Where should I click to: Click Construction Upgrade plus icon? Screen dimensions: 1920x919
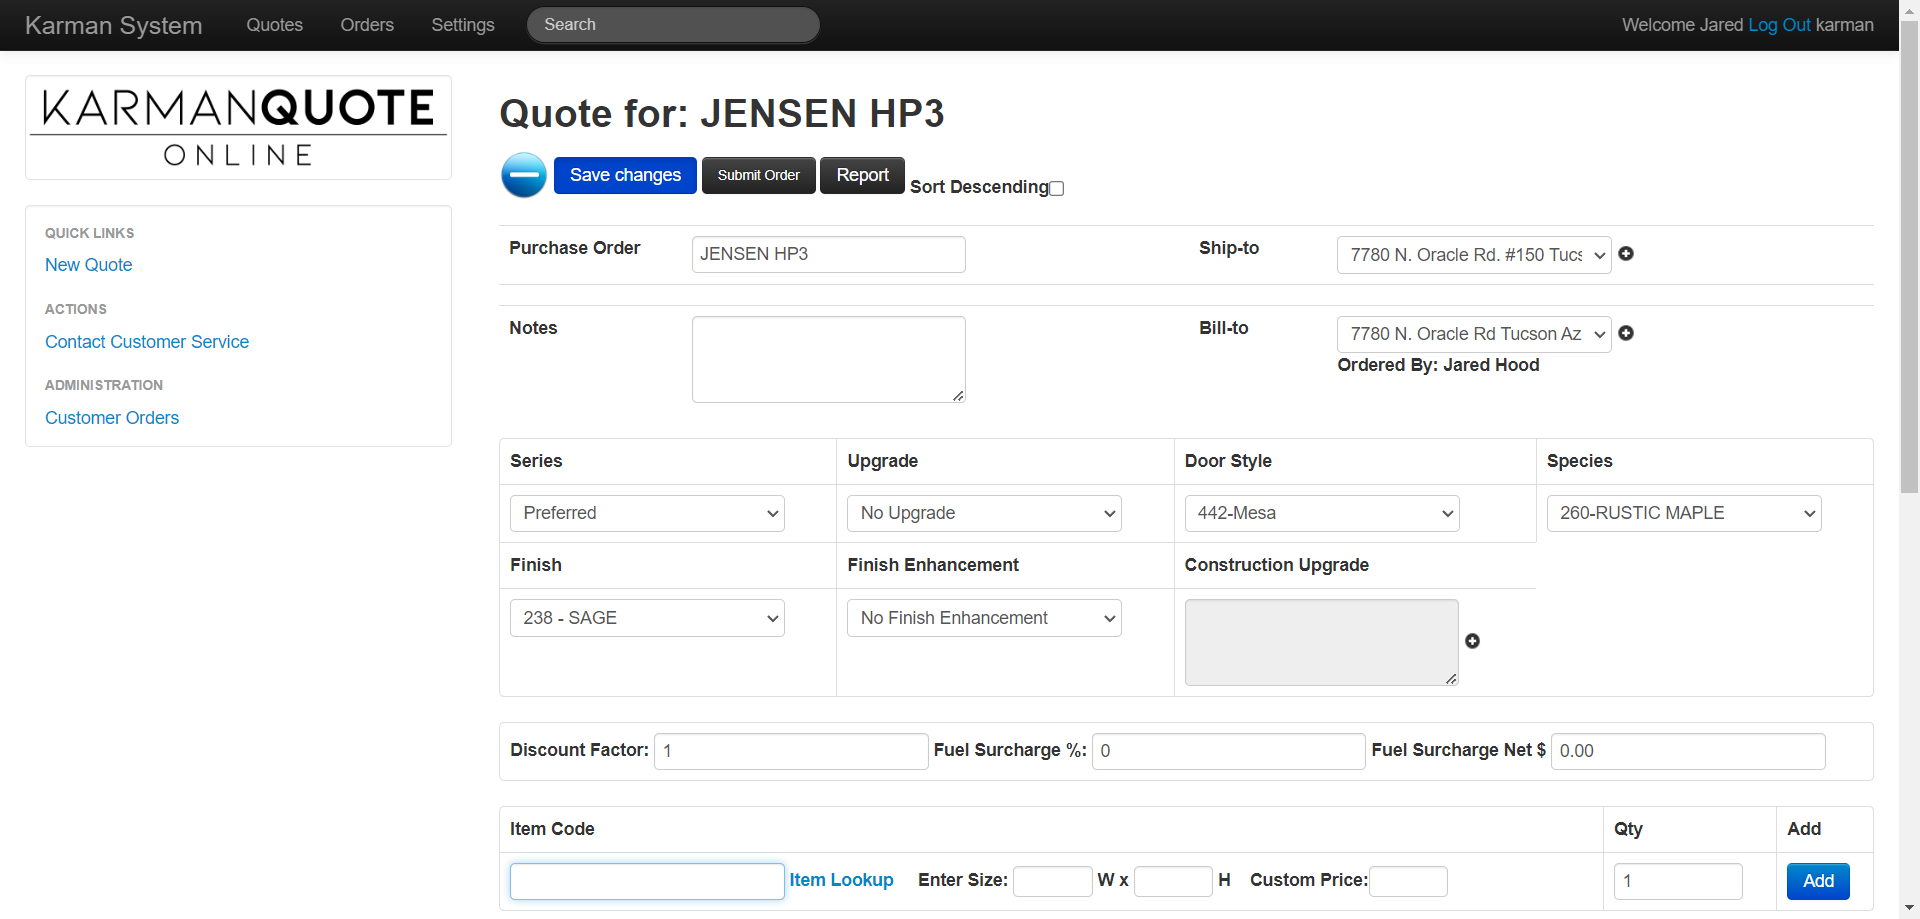[1472, 641]
